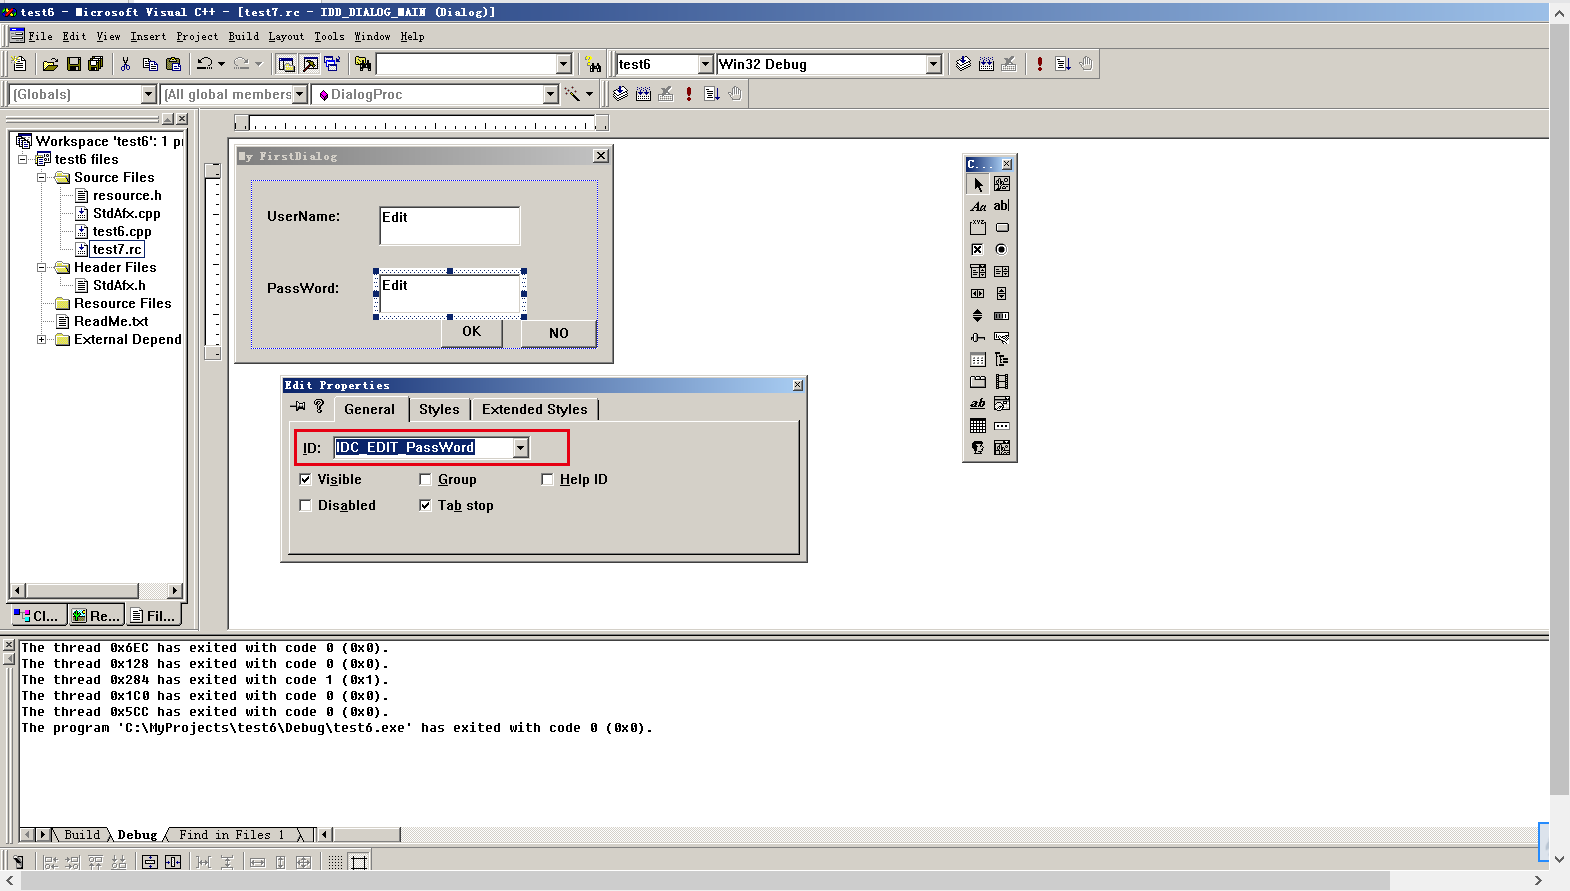Select the Tab Control tool
This screenshot has height=891, width=1570.
point(978,382)
